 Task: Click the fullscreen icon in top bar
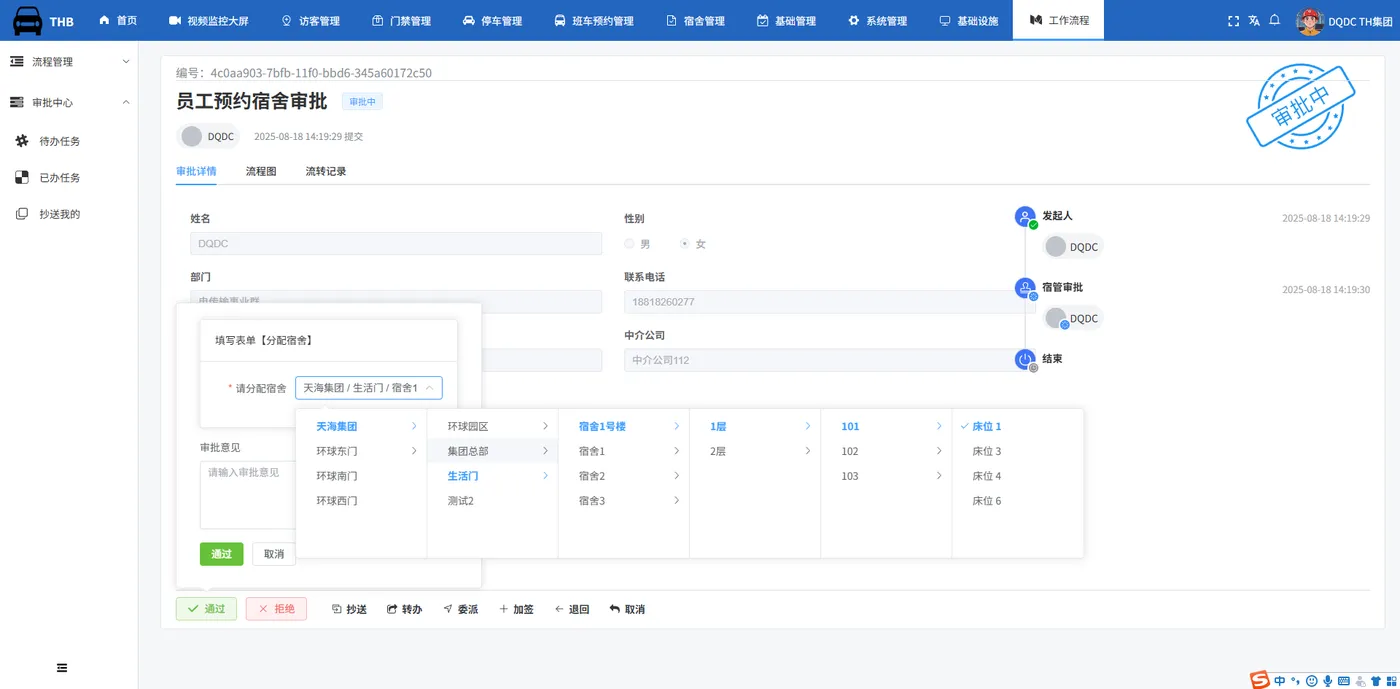[1233, 20]
